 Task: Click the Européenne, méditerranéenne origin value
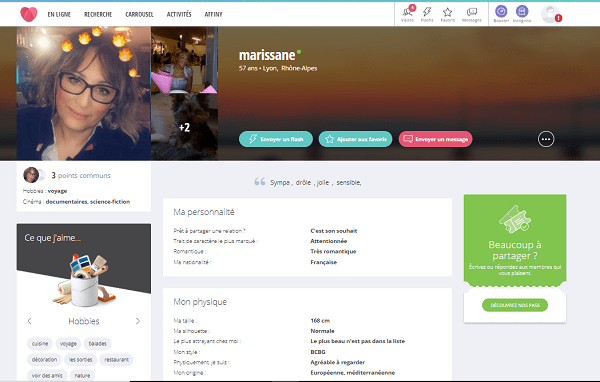[352, 373]
